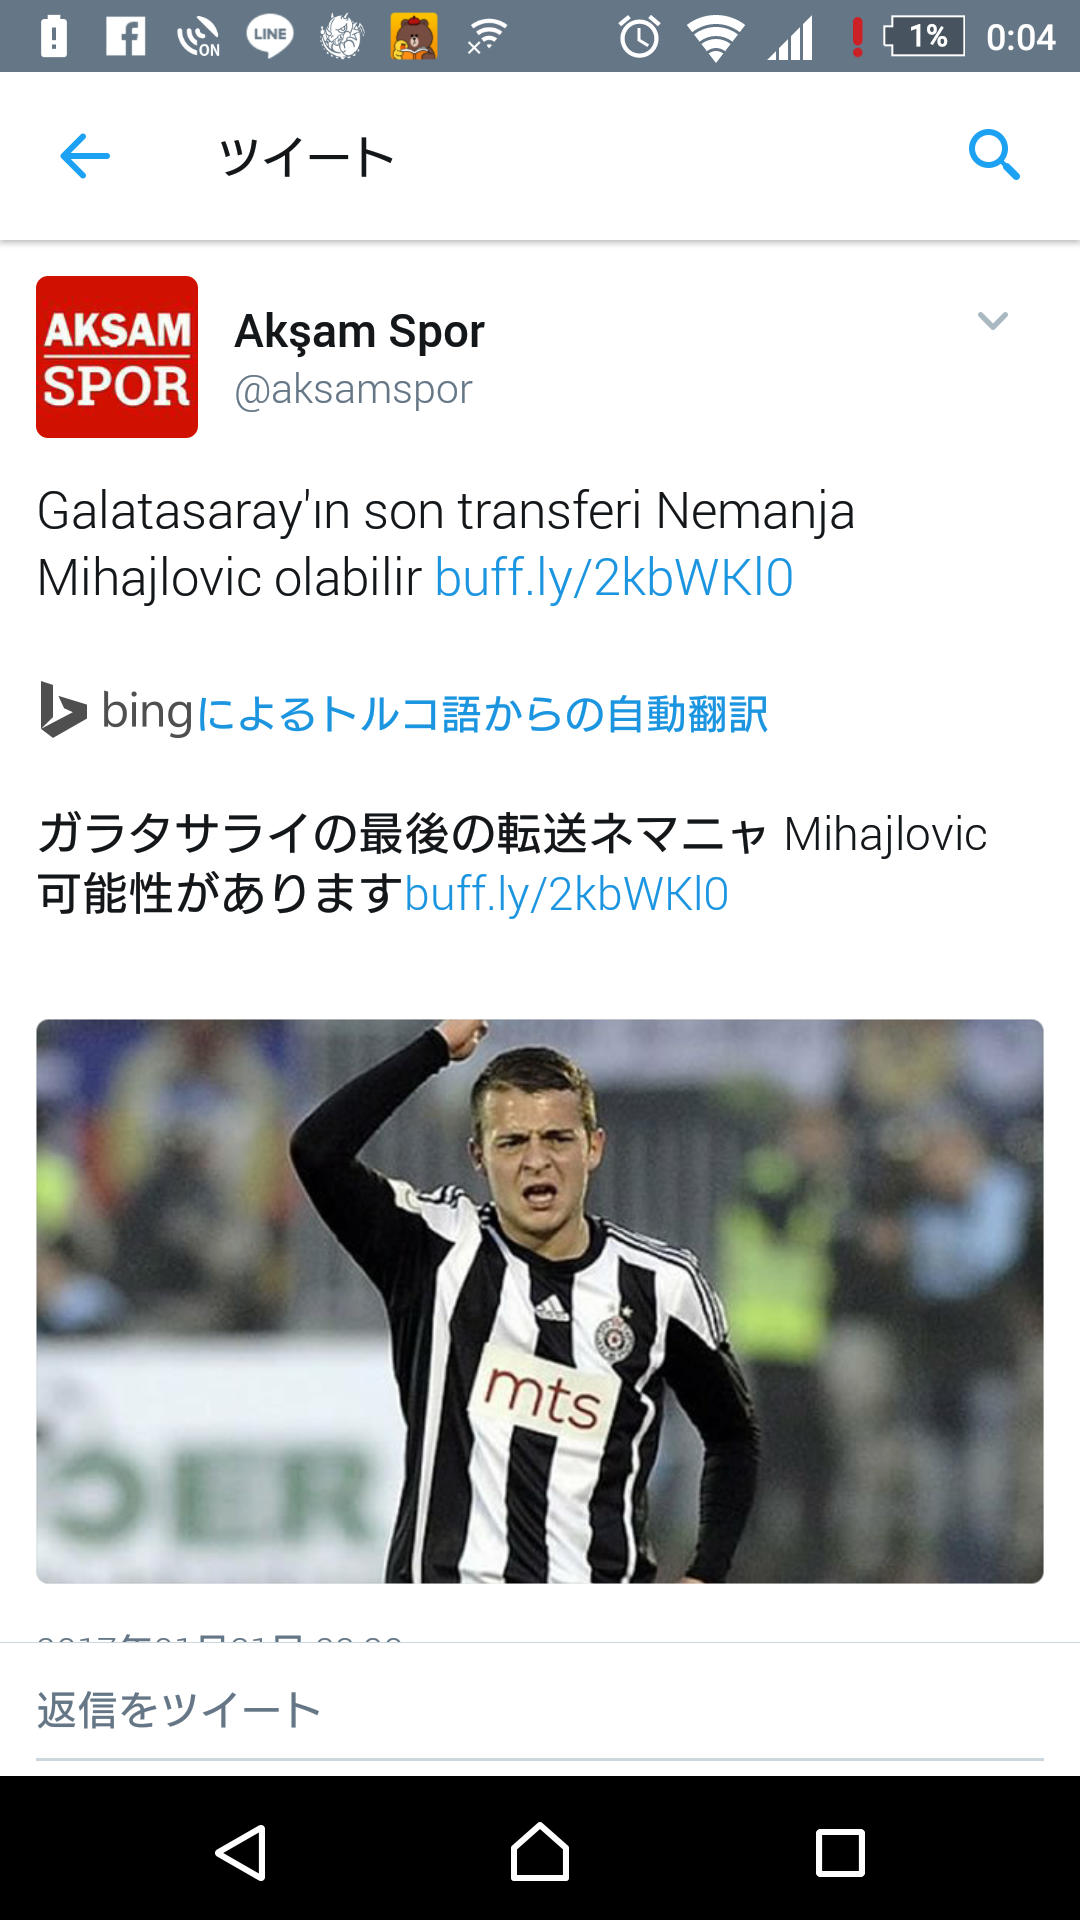Tap the alarm clock status icon
Screen dimensions: 1080x1920
(639, 37)
